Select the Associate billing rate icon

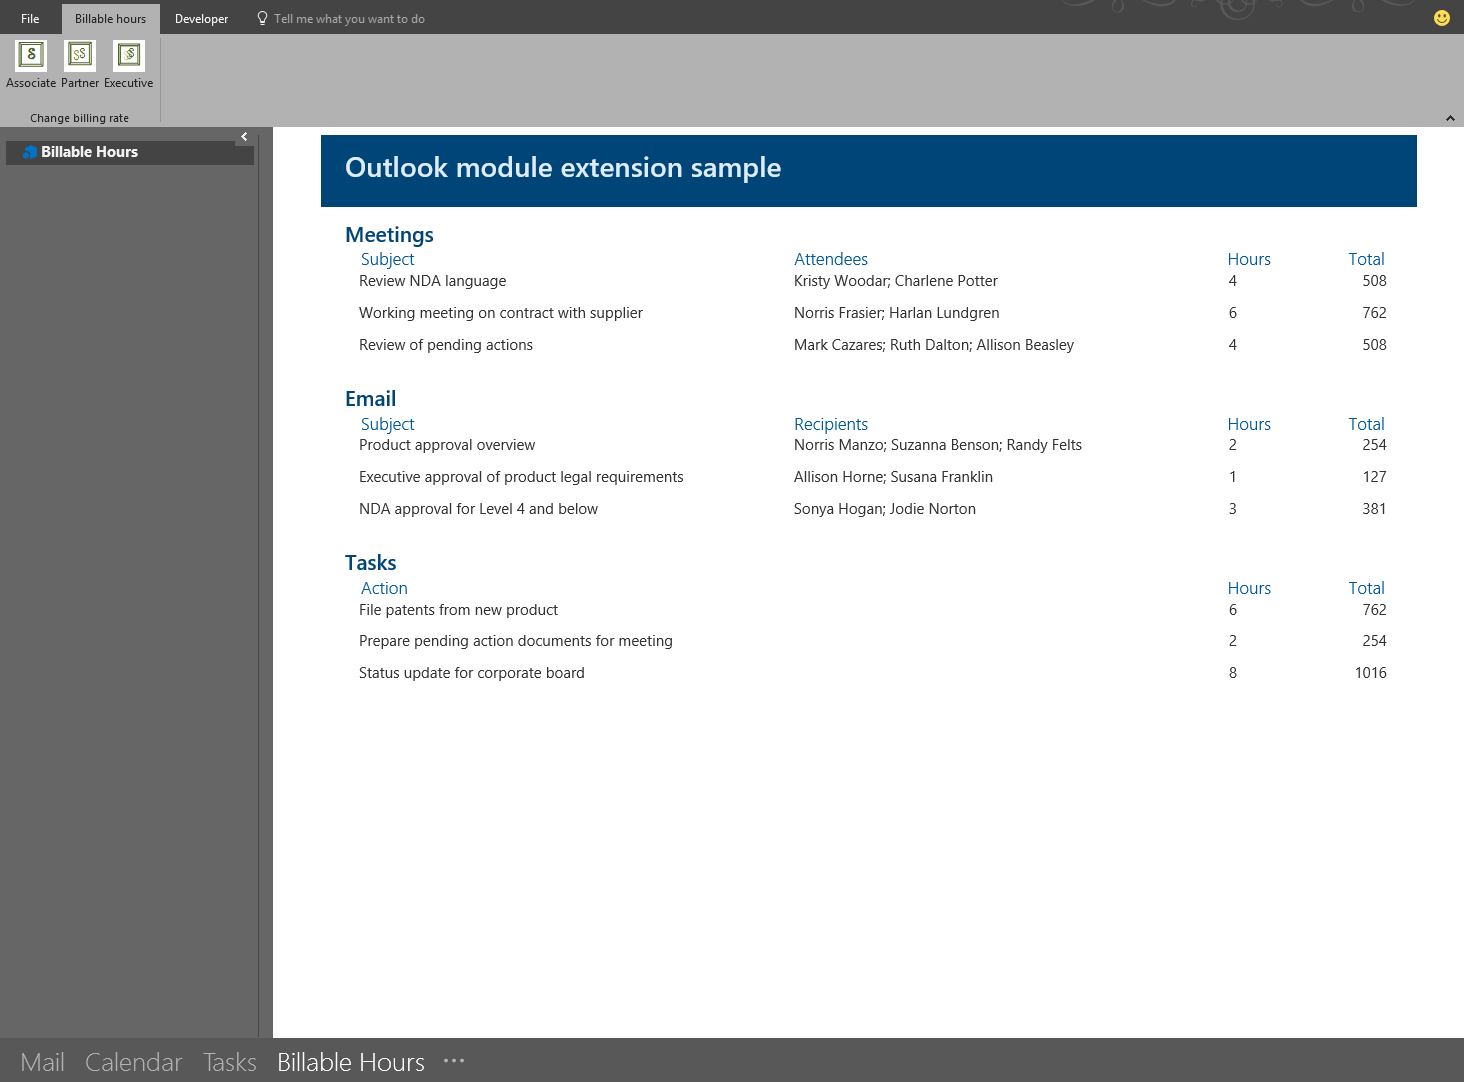[31, 55]
